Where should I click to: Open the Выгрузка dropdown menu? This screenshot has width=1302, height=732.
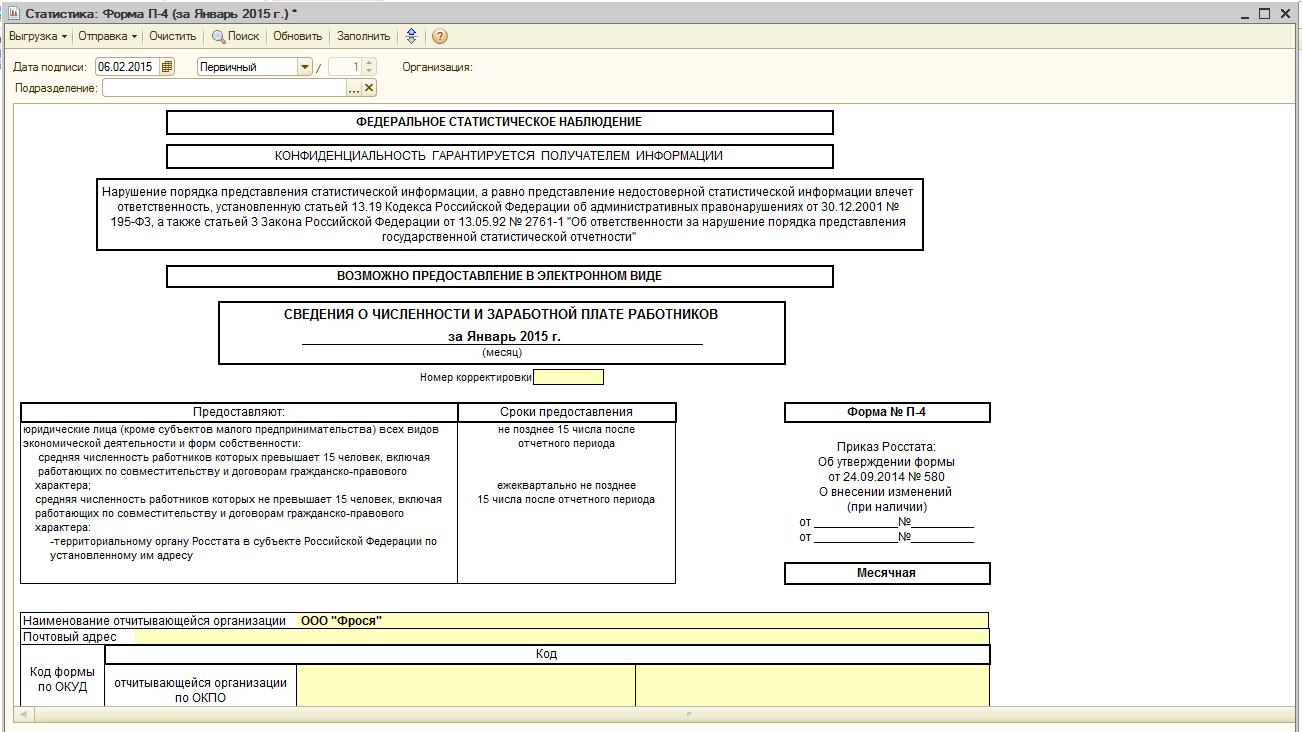coord(37,36)
